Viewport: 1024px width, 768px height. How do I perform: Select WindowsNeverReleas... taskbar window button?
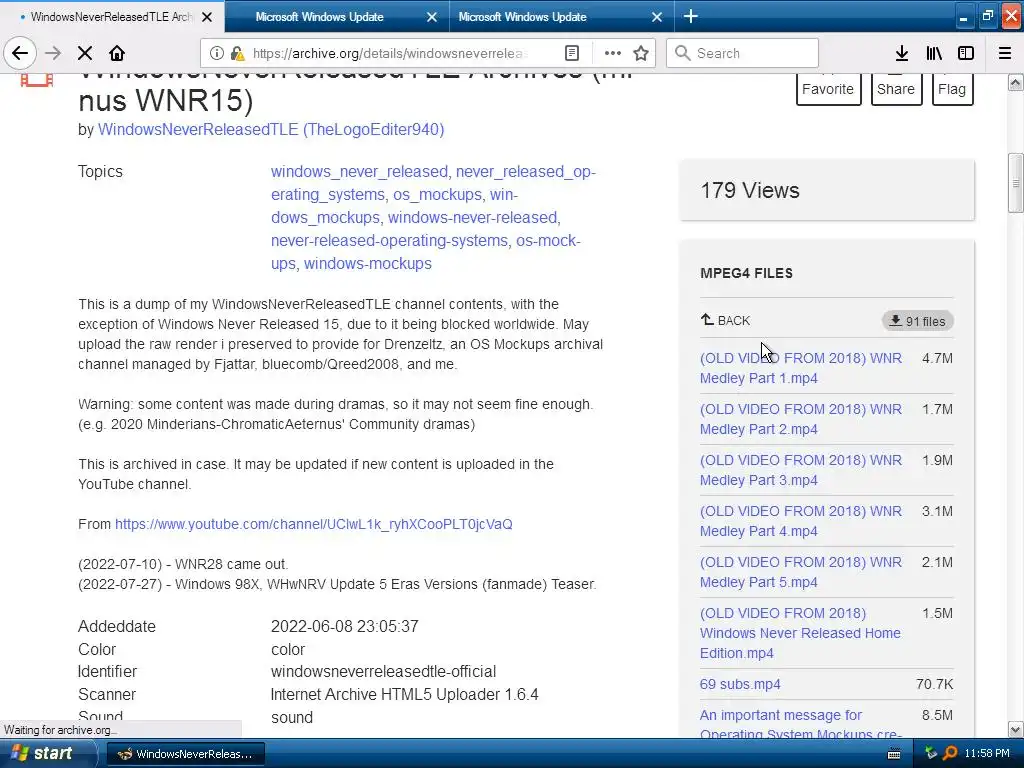pyautogui.click(x=185, y=754)
